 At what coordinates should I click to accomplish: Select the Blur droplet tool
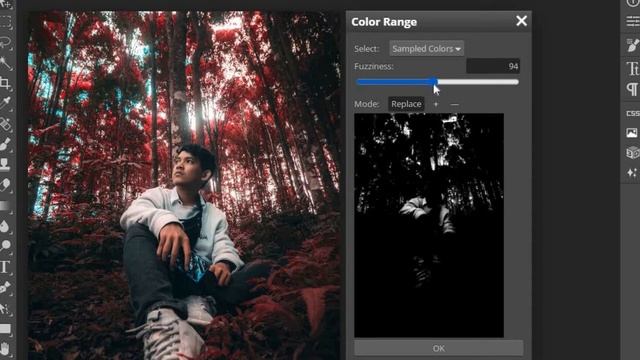tap(5, 226)
